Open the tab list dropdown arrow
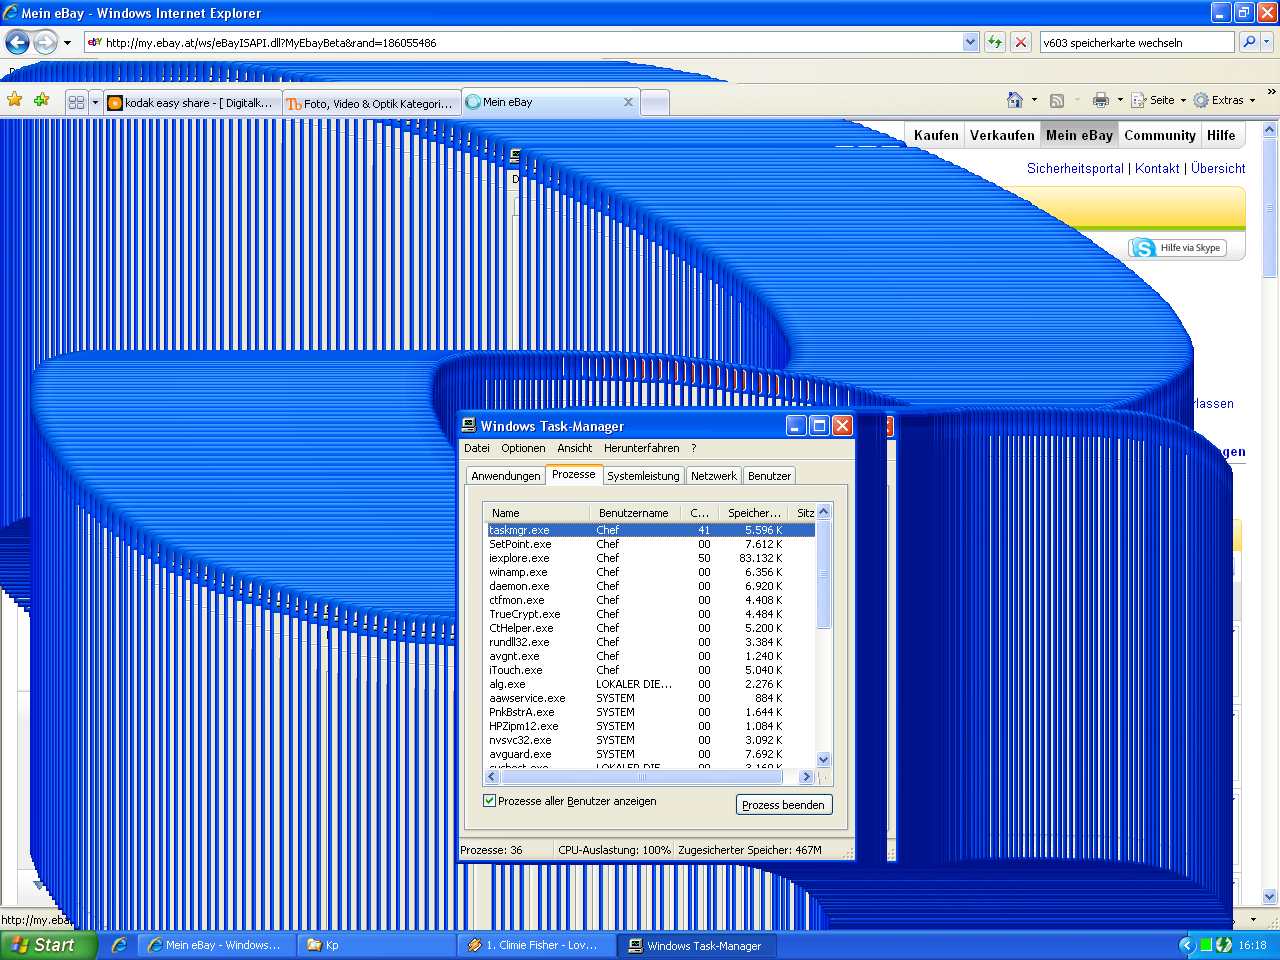1280x960 pixels. point(95,102)
